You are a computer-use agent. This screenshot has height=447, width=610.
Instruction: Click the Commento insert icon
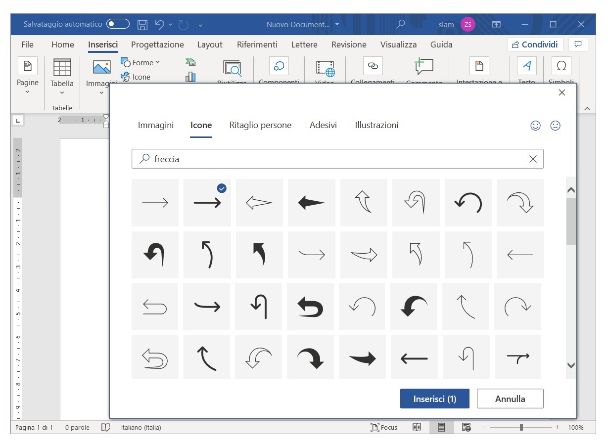[424, 67]
